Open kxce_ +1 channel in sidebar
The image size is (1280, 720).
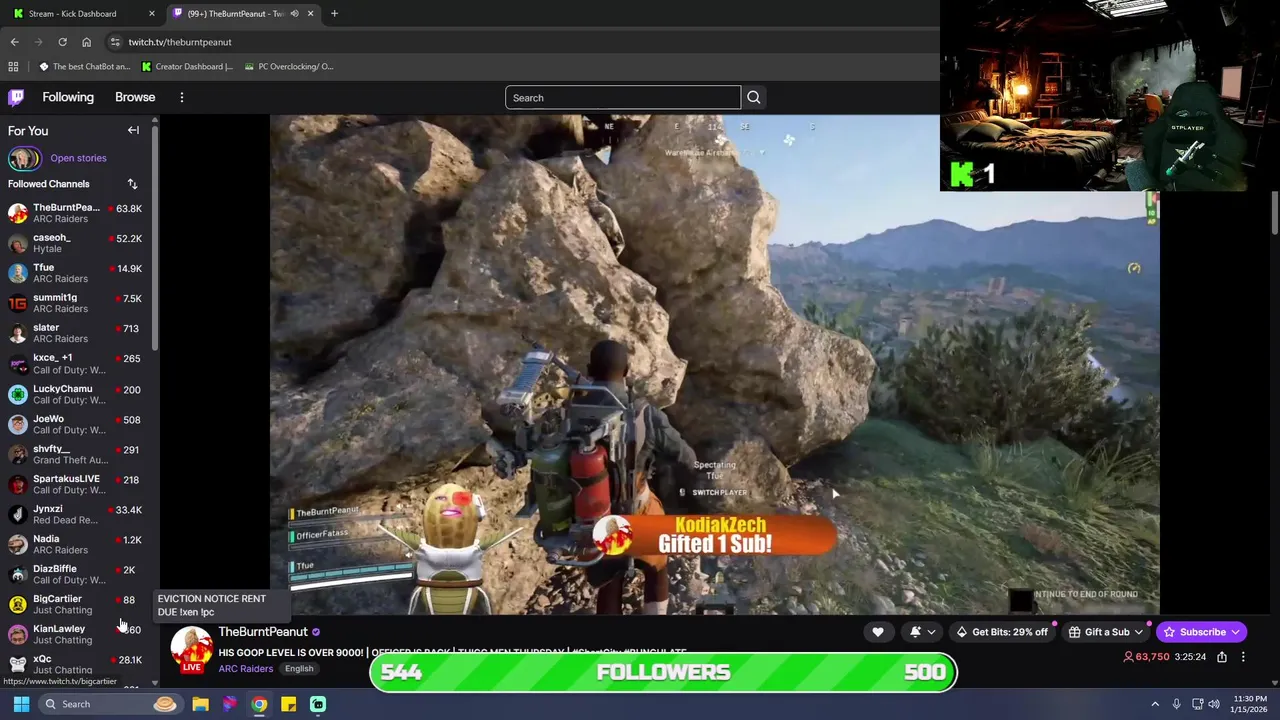coord(76,363)
